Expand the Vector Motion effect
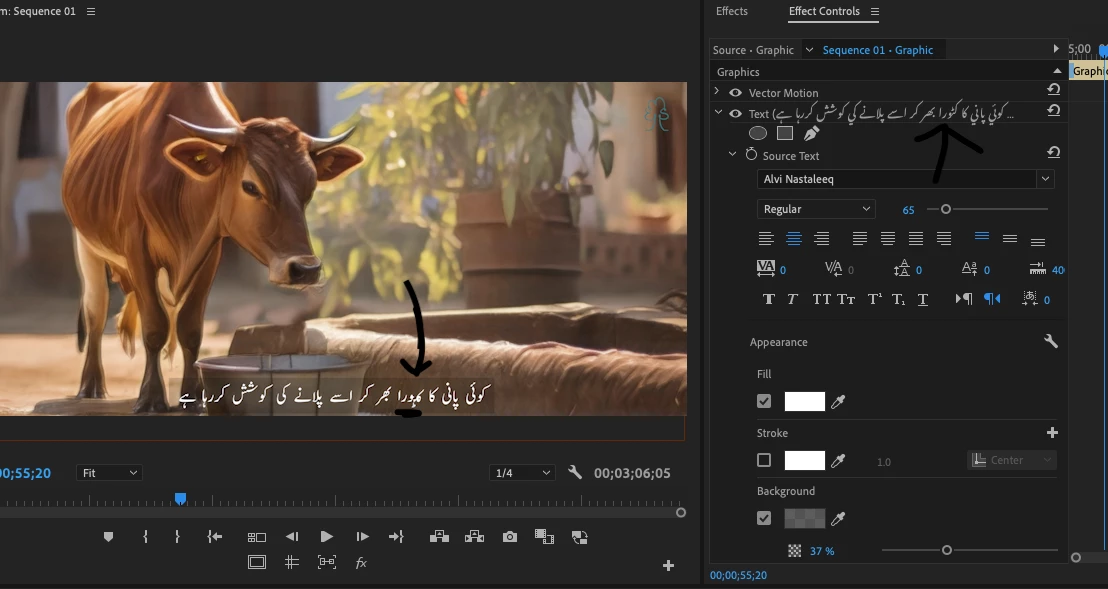This screenshot has width=1108, height=589. click(x=717, y=92)
